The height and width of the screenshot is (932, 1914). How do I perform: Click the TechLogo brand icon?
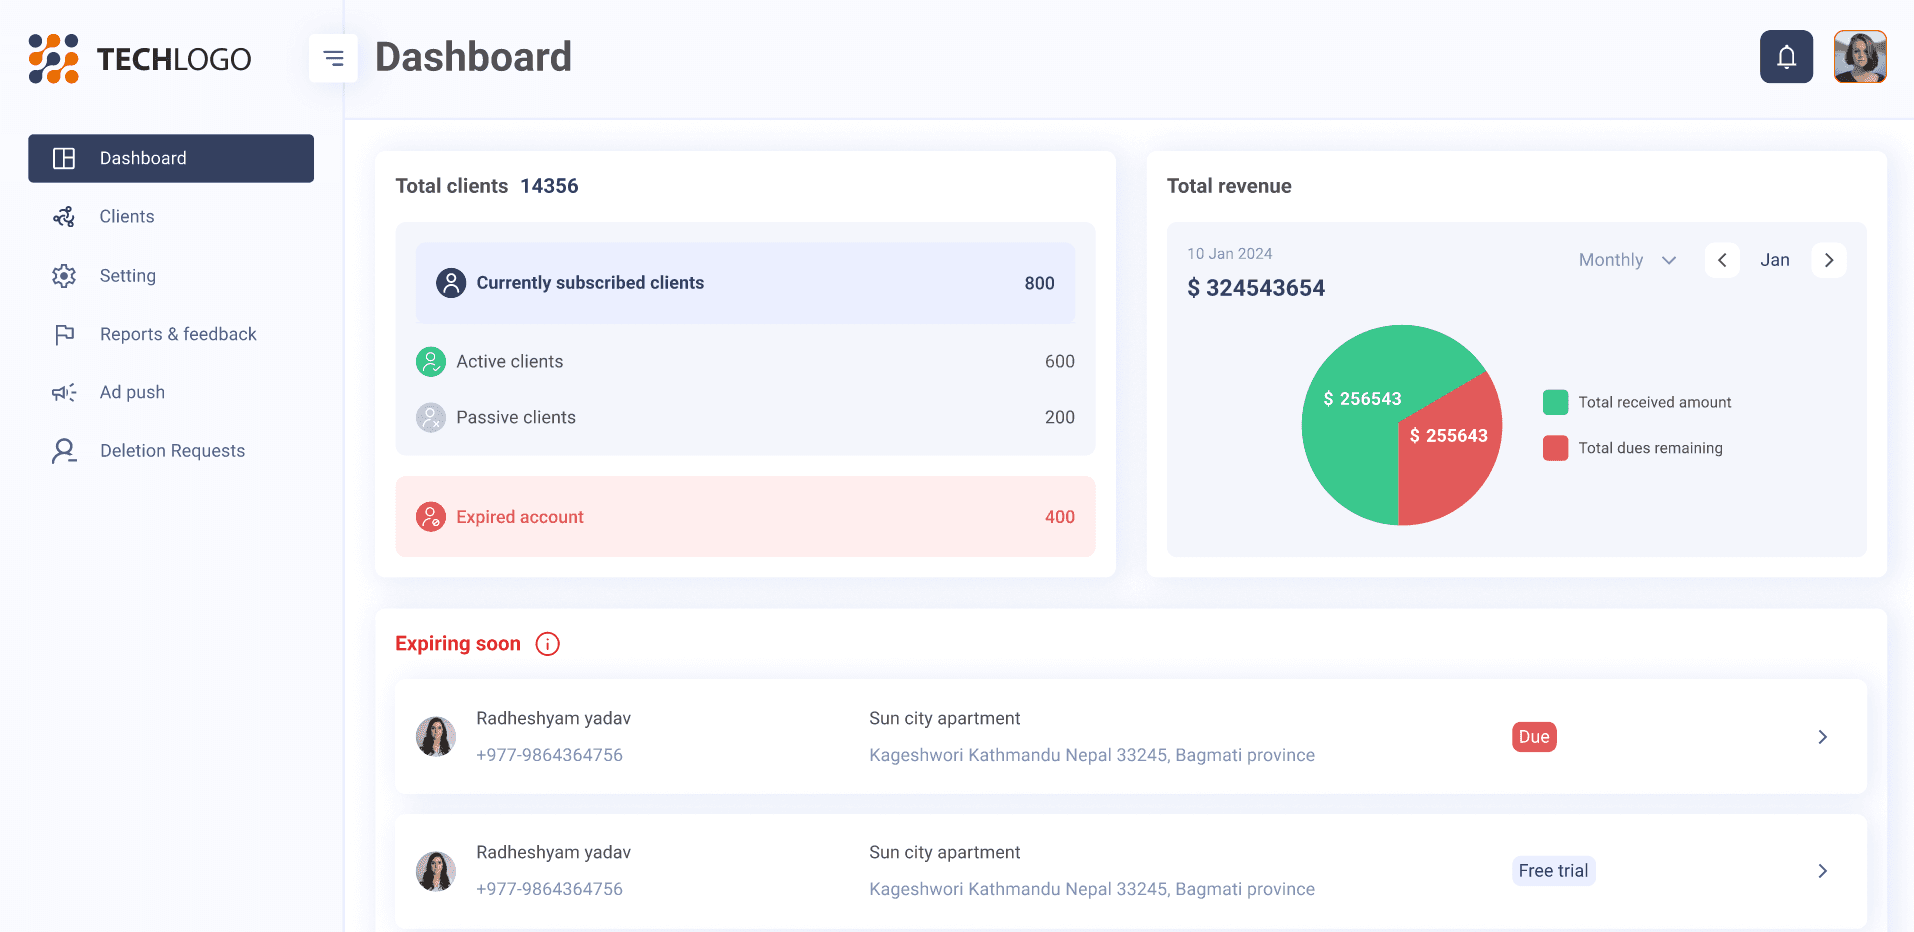click(x=54, y=59)
